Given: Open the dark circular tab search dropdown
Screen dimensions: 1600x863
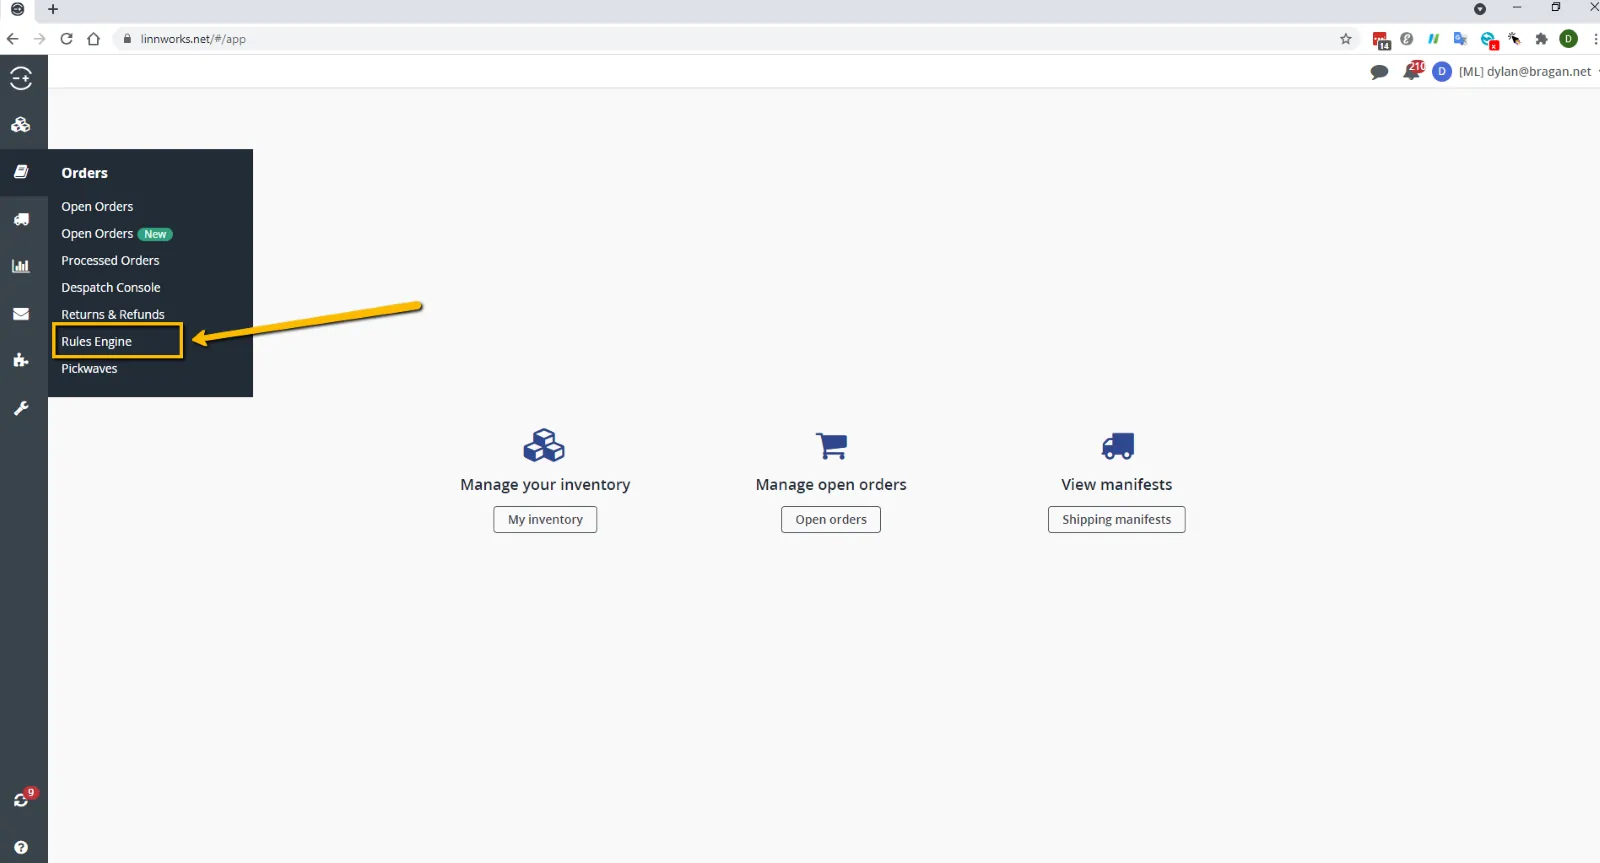Looking at the screenshot, I should [1480, 9].
